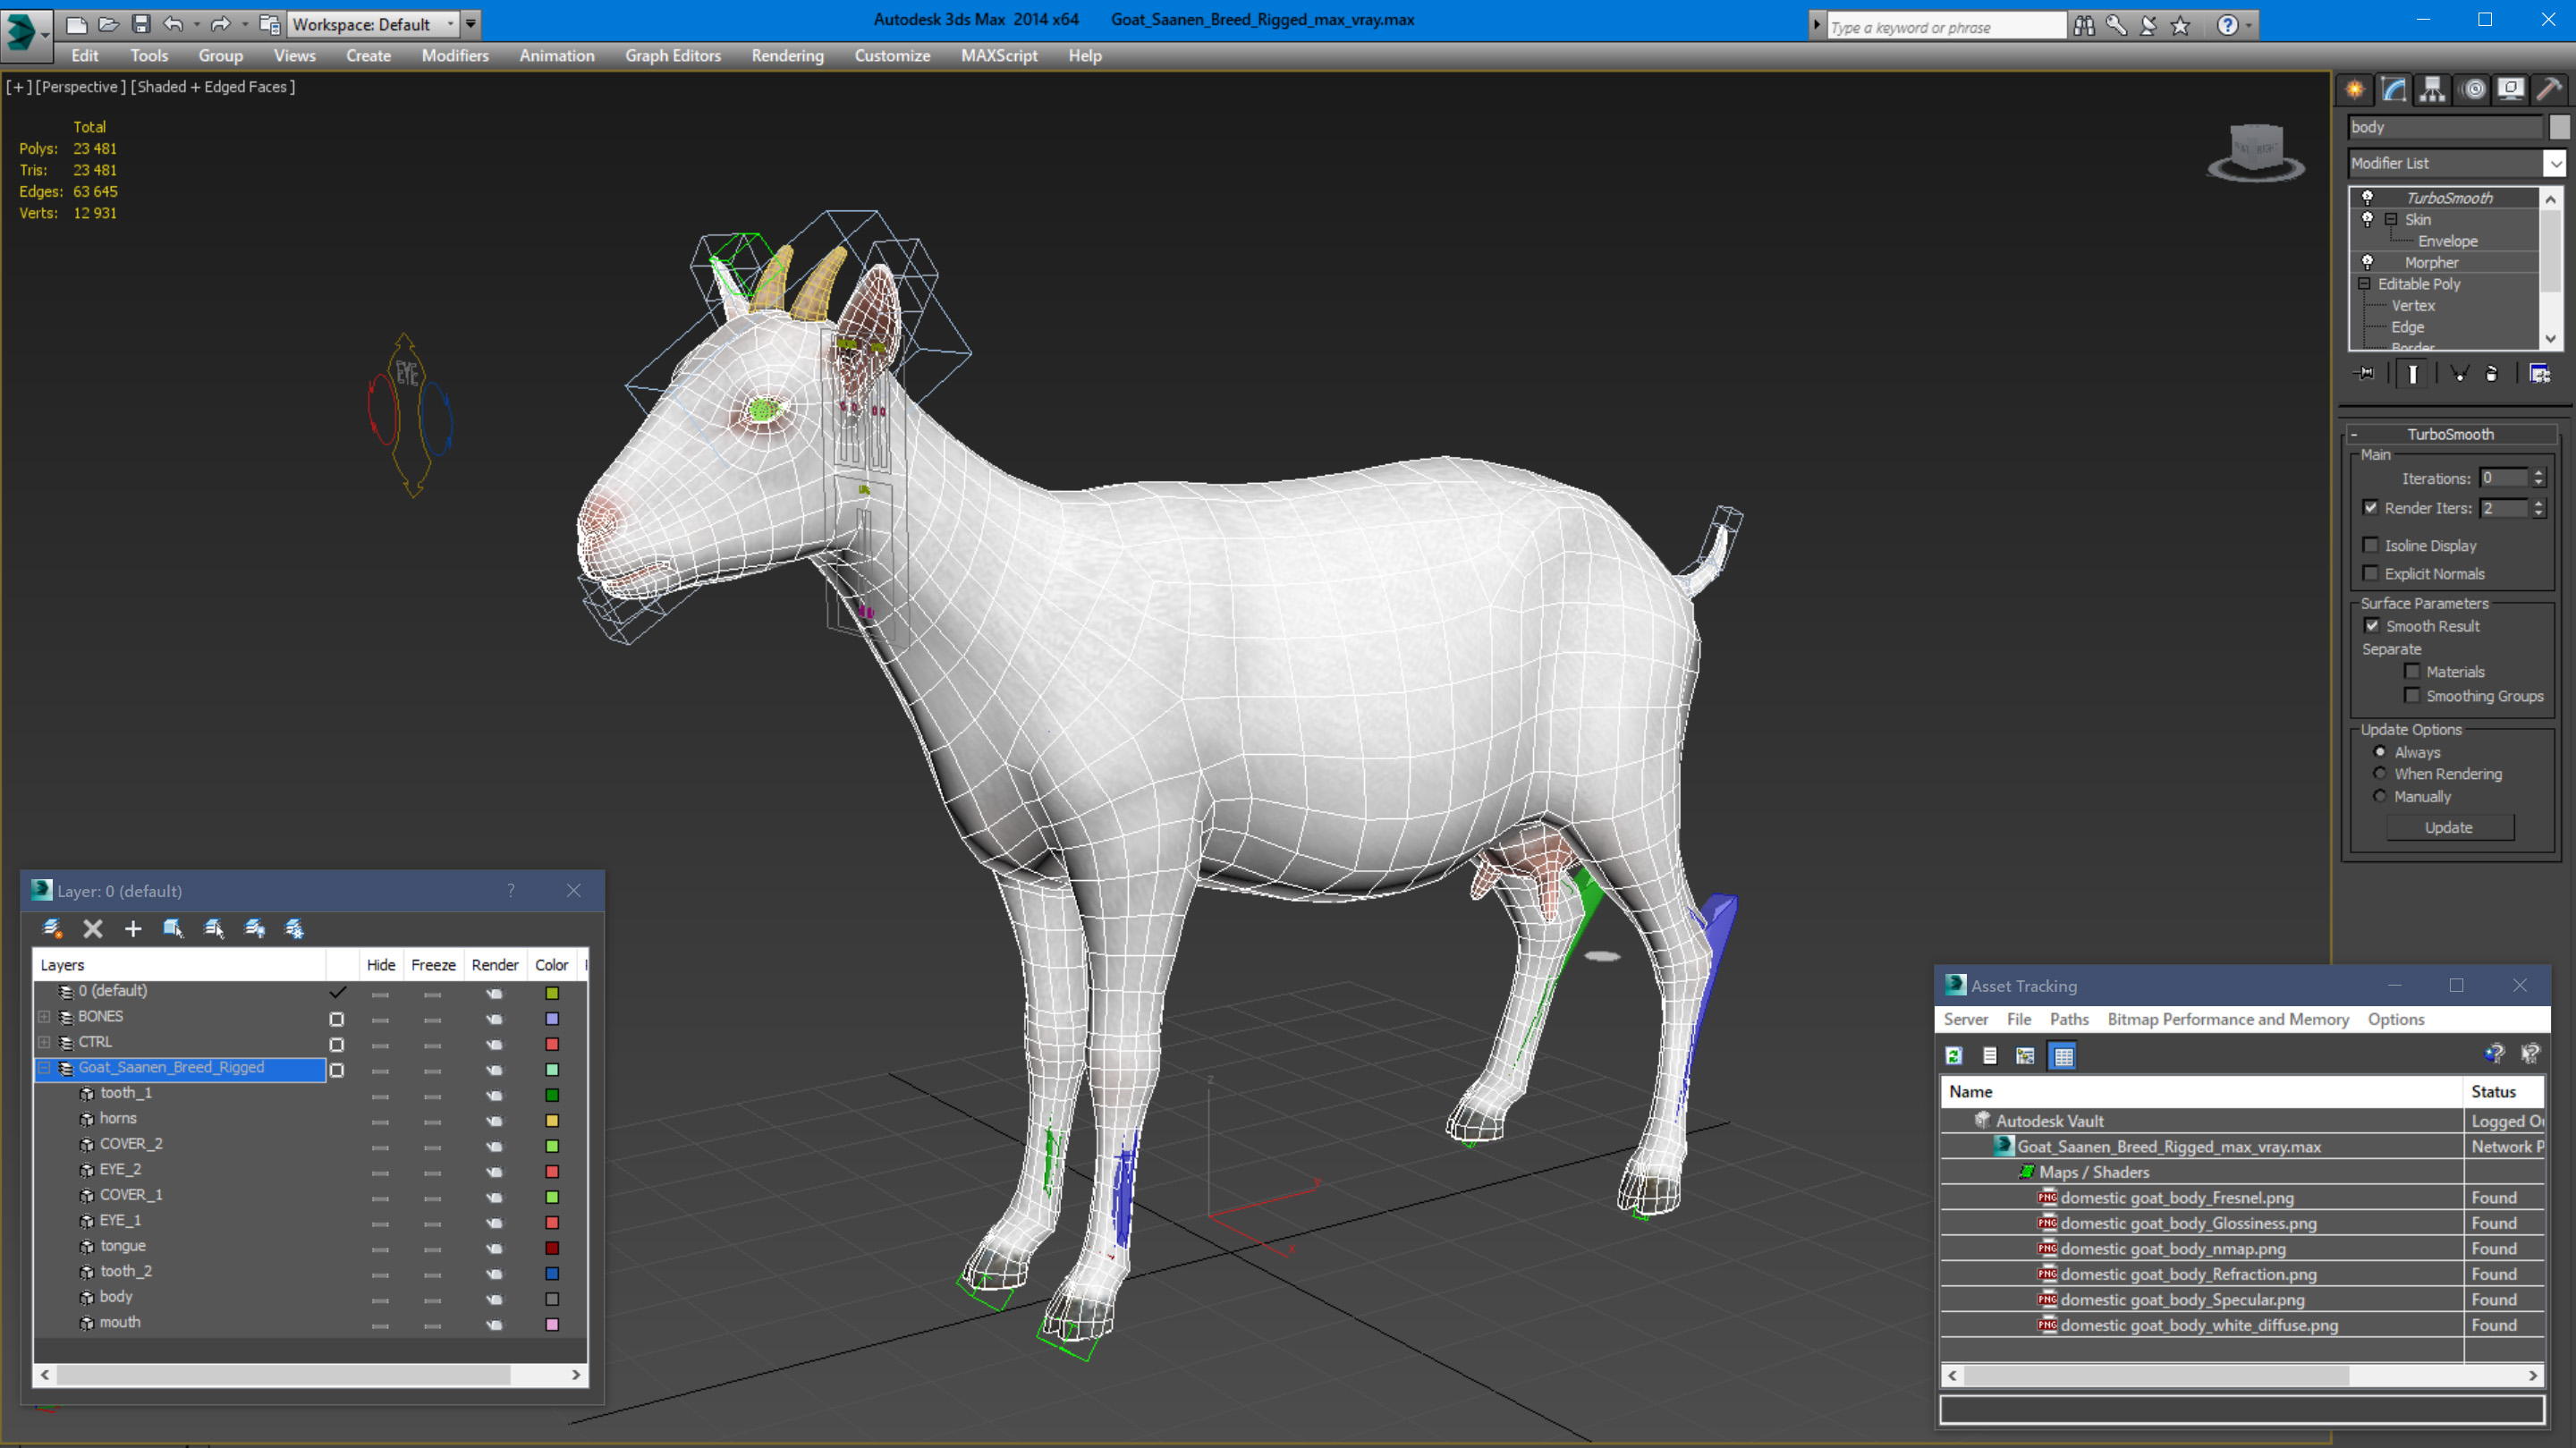Click the Asset Tracking refresh icon
The width and height of the screenshot is (2576, 1448).
[x=1952, y=1057]
